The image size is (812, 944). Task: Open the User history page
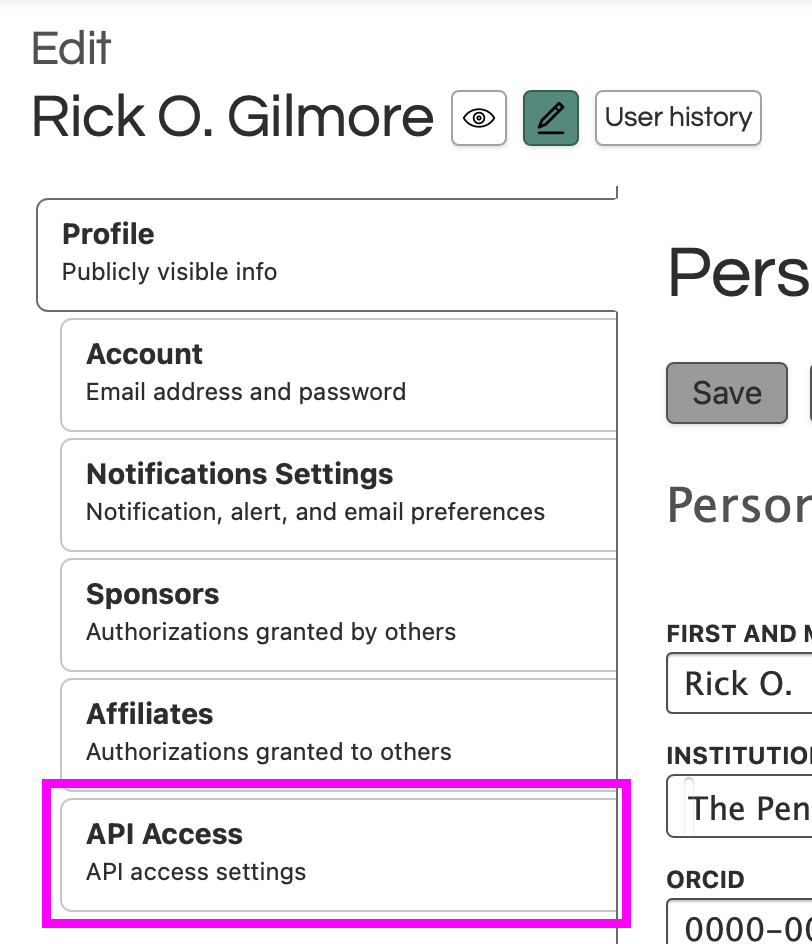coord(678,118)
